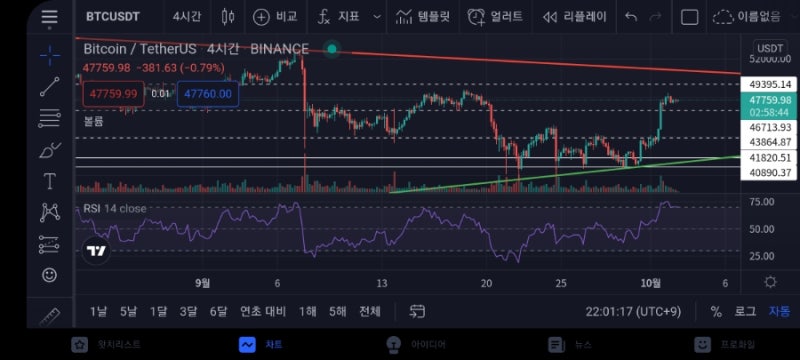Open the USDT currency selector
The height and width of the screenshot is (360, 800).
(x=770, y=48)
